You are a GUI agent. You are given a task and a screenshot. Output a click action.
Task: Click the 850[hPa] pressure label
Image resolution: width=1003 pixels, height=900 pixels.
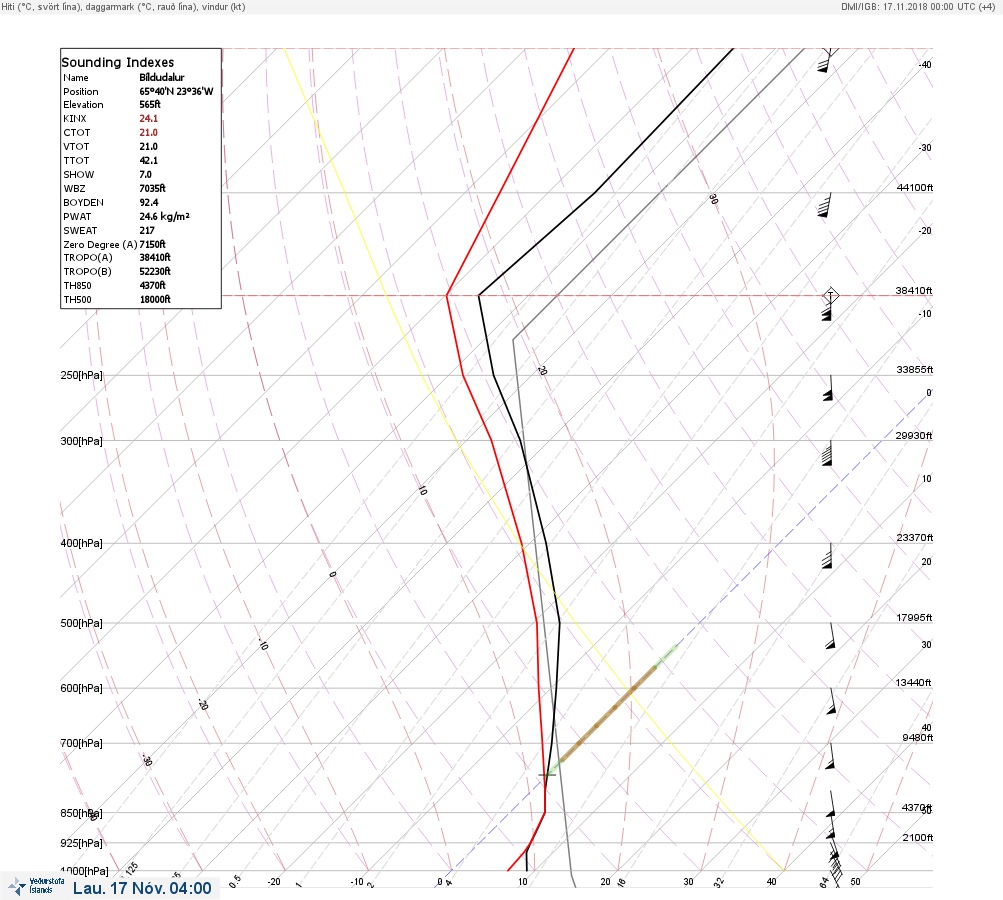pyautogui.click(x=81, y=814)
